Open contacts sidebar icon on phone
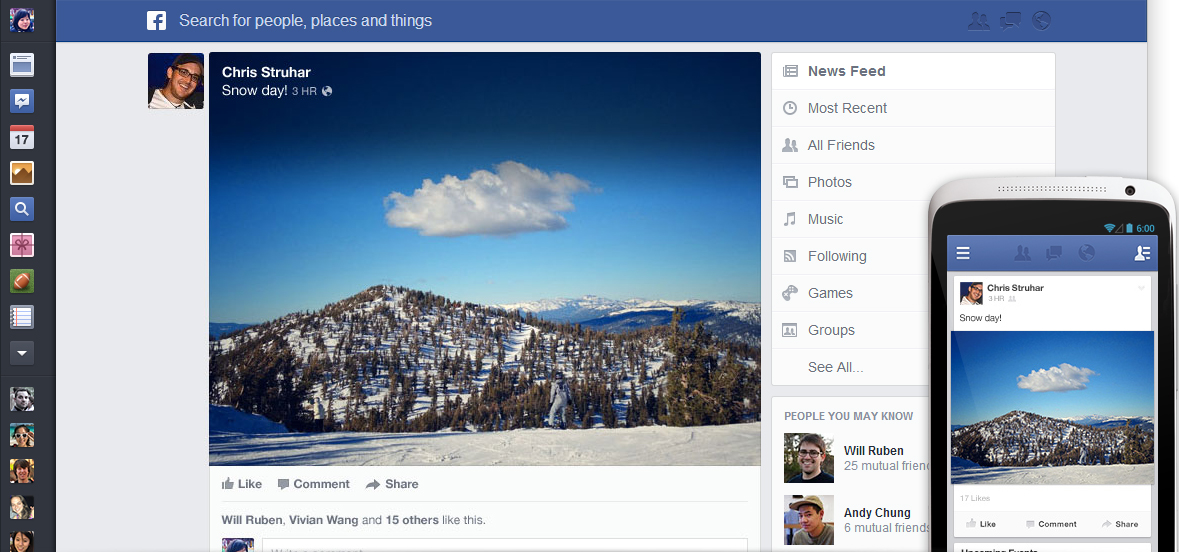This screenshot has height=552, width=1179. [x=1142, y=253]
